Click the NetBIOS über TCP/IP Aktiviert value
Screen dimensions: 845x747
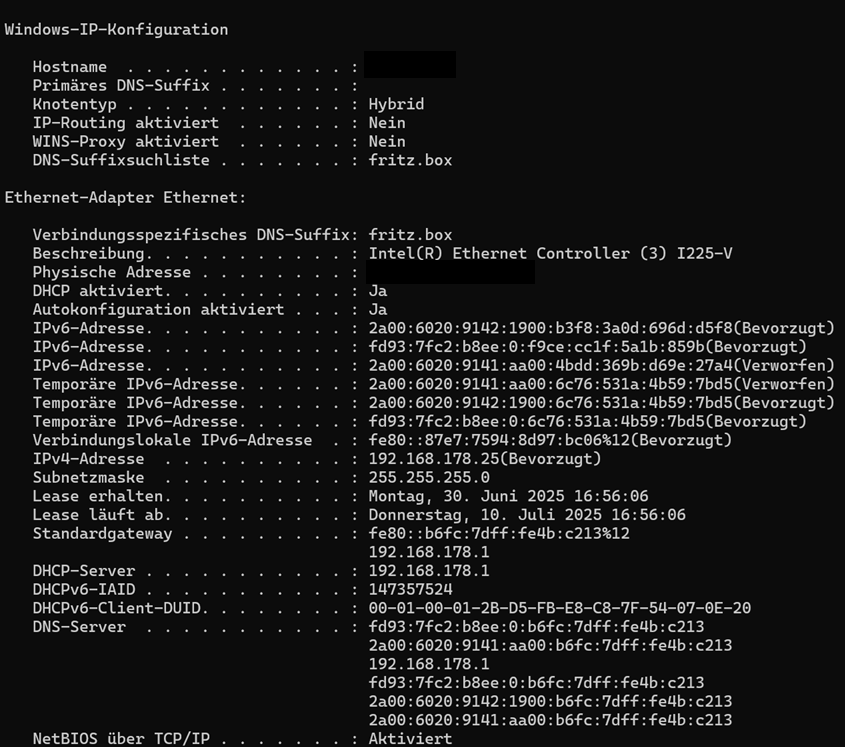tap(411, 738)
